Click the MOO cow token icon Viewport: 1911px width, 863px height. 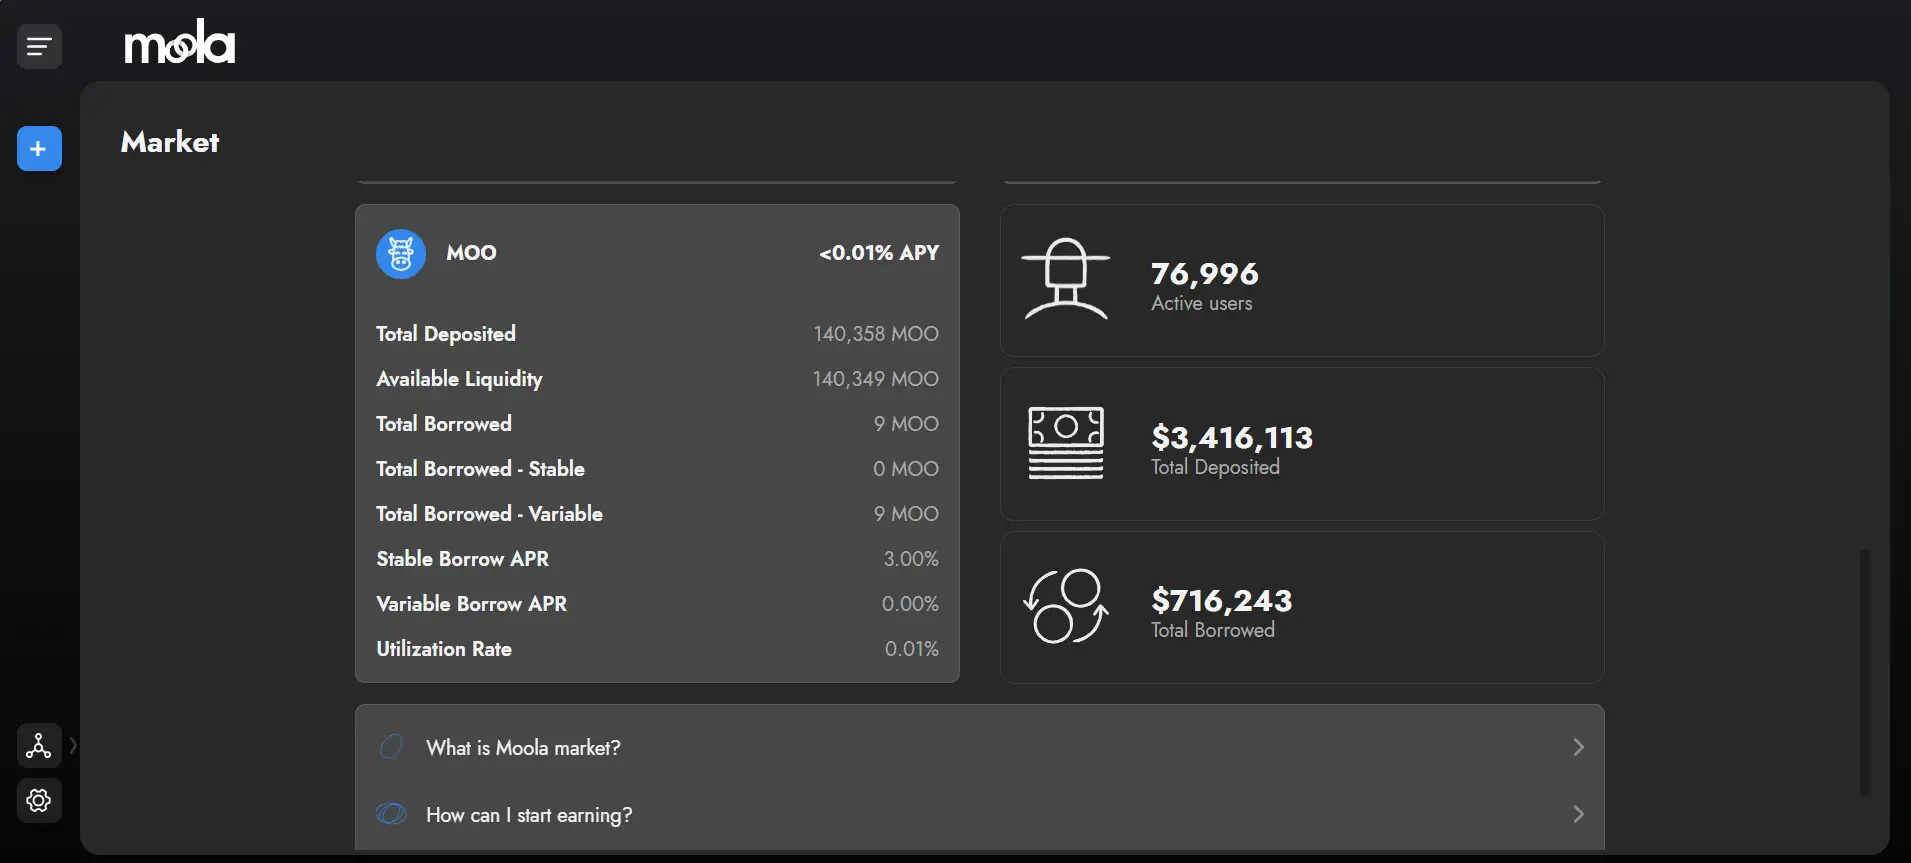401,254
